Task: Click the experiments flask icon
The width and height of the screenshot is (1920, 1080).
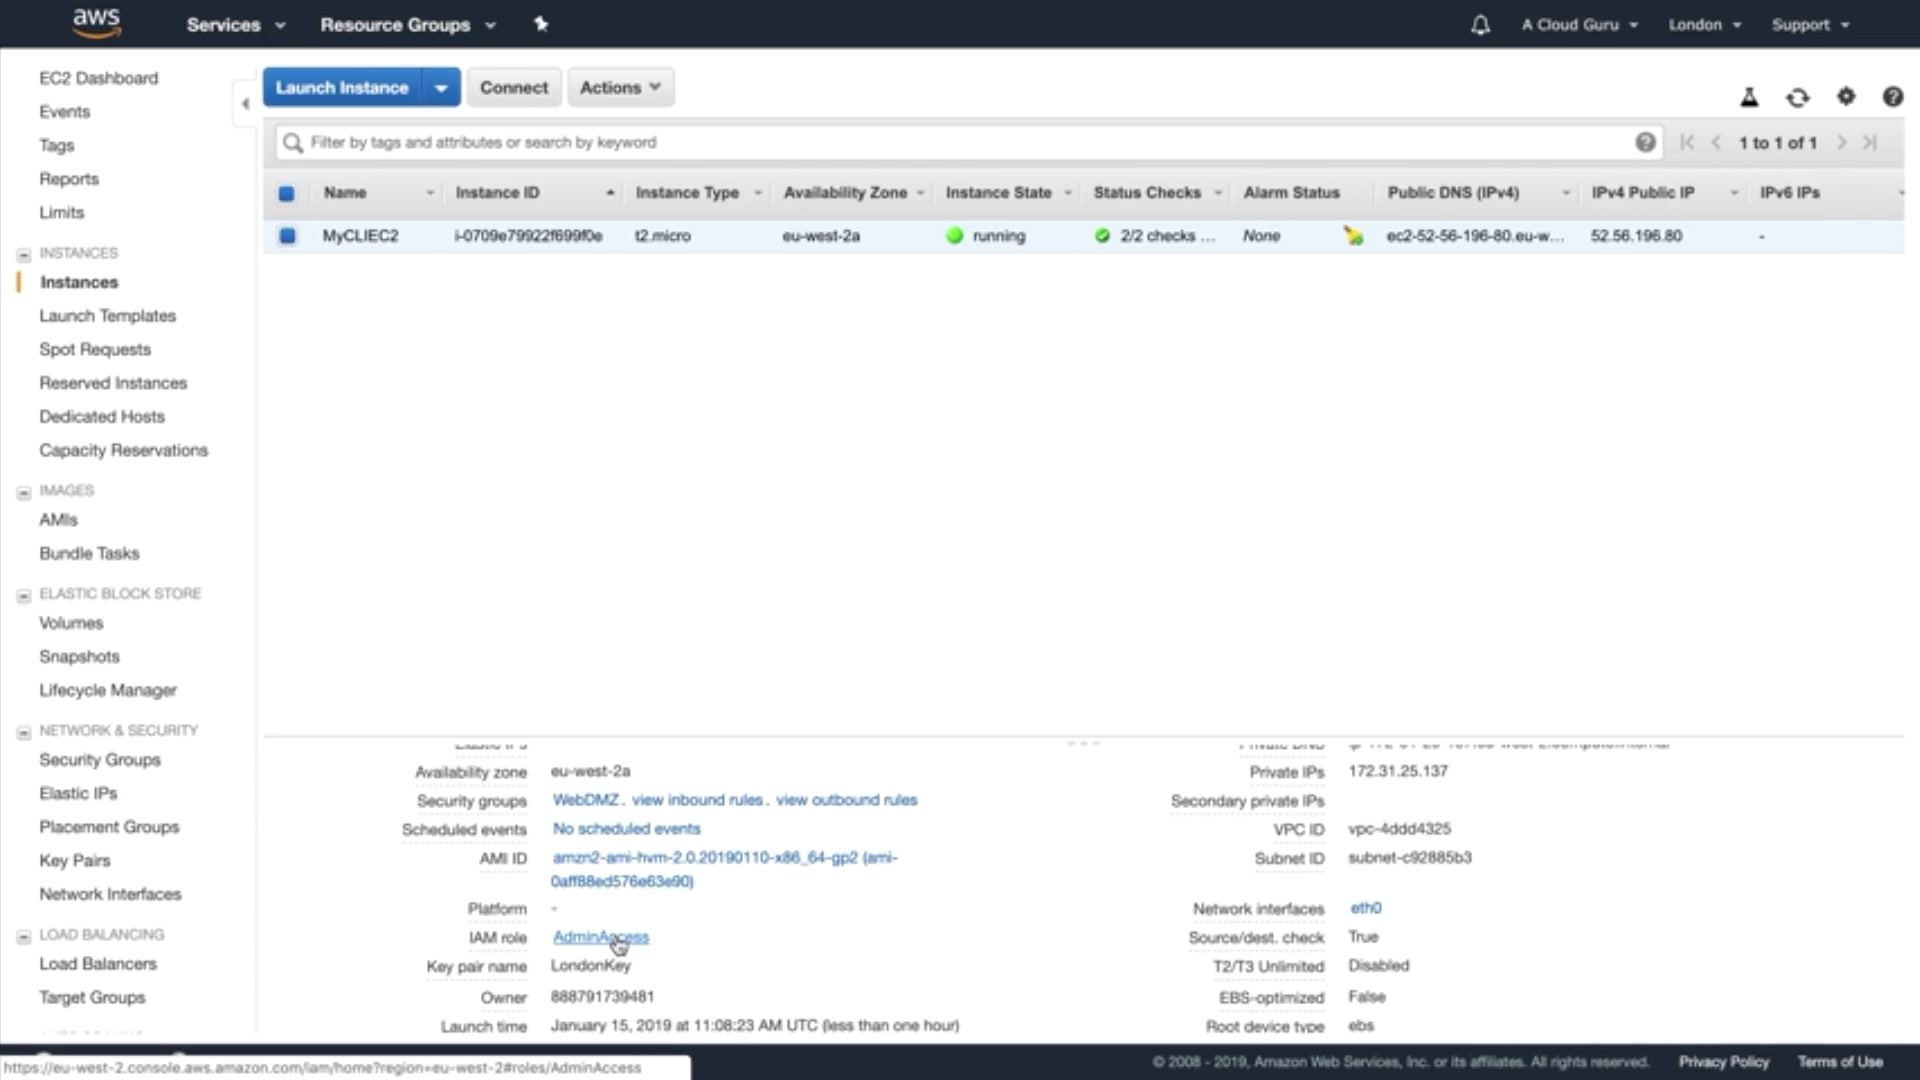Action: point(1749,97)
